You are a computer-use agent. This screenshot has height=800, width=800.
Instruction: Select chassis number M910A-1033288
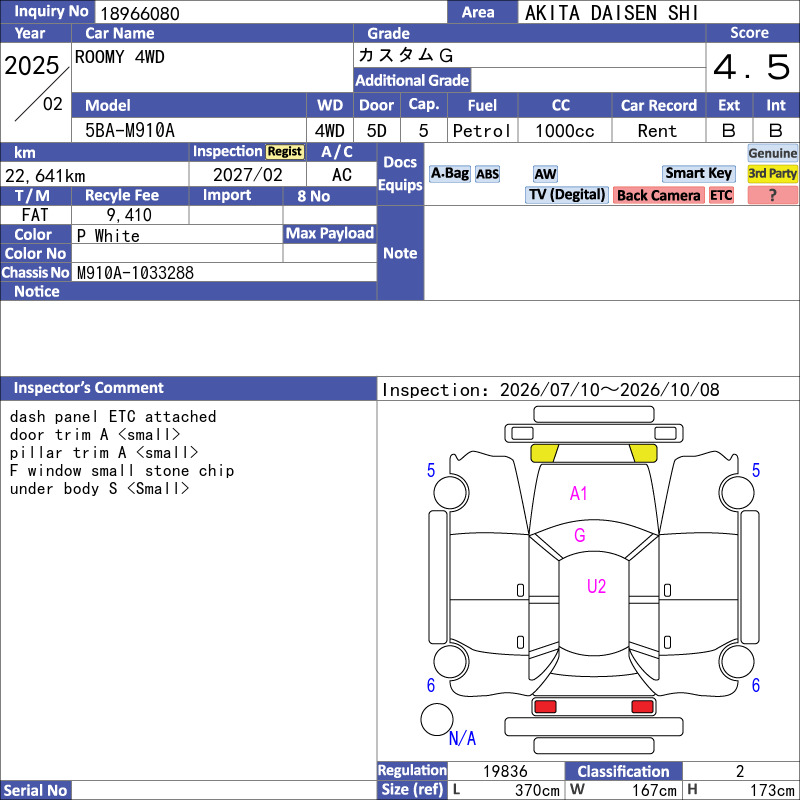pyautogui.click(x=135, y=273)
